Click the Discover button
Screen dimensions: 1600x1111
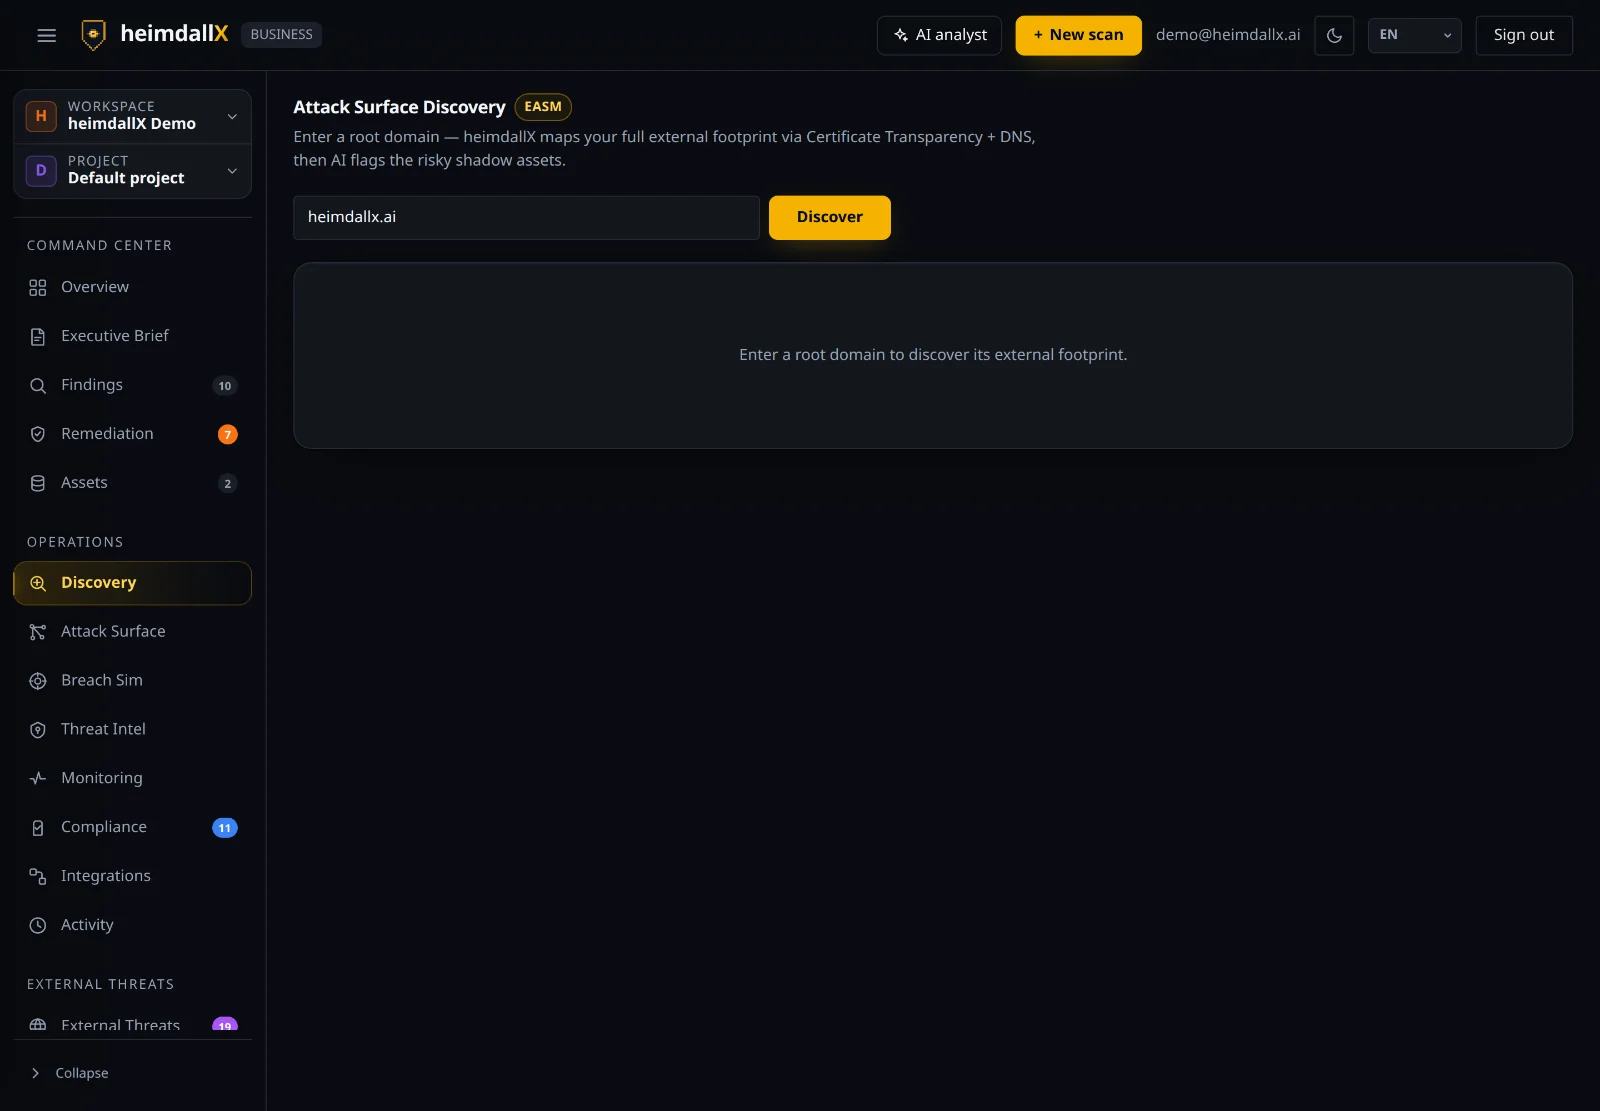[x=830, y=217]
